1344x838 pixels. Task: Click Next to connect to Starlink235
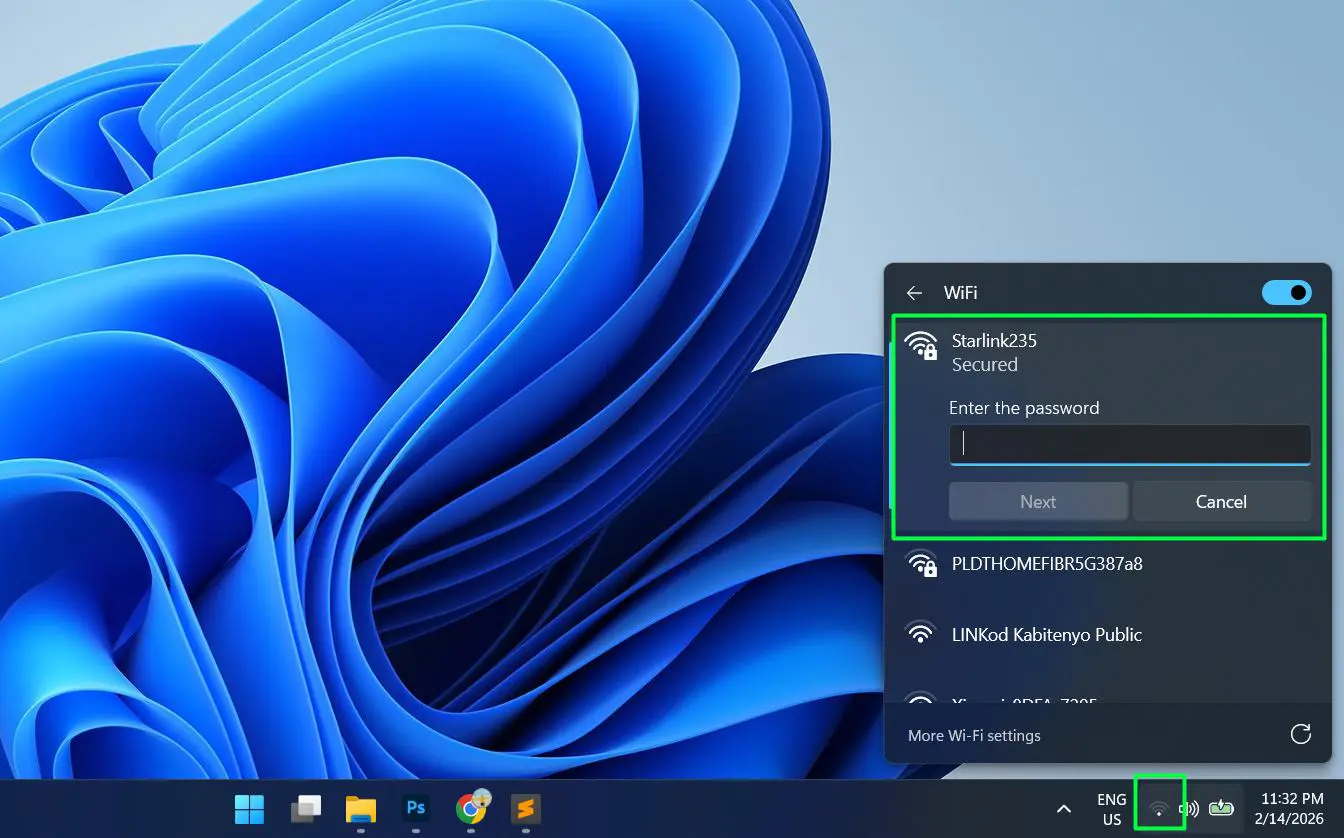1037,501
